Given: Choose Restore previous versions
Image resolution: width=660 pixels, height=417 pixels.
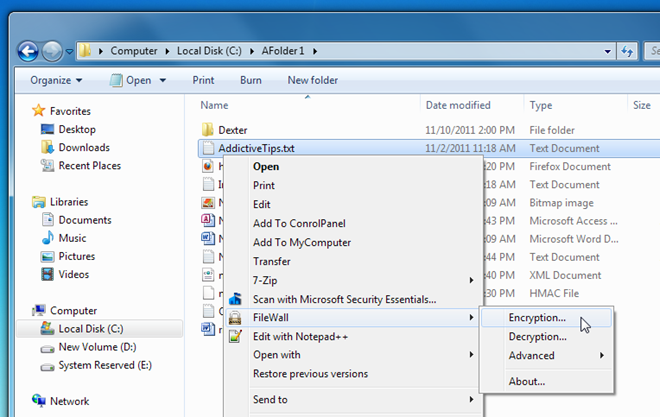Looking at the screenshot, I should tap(311, 374).
